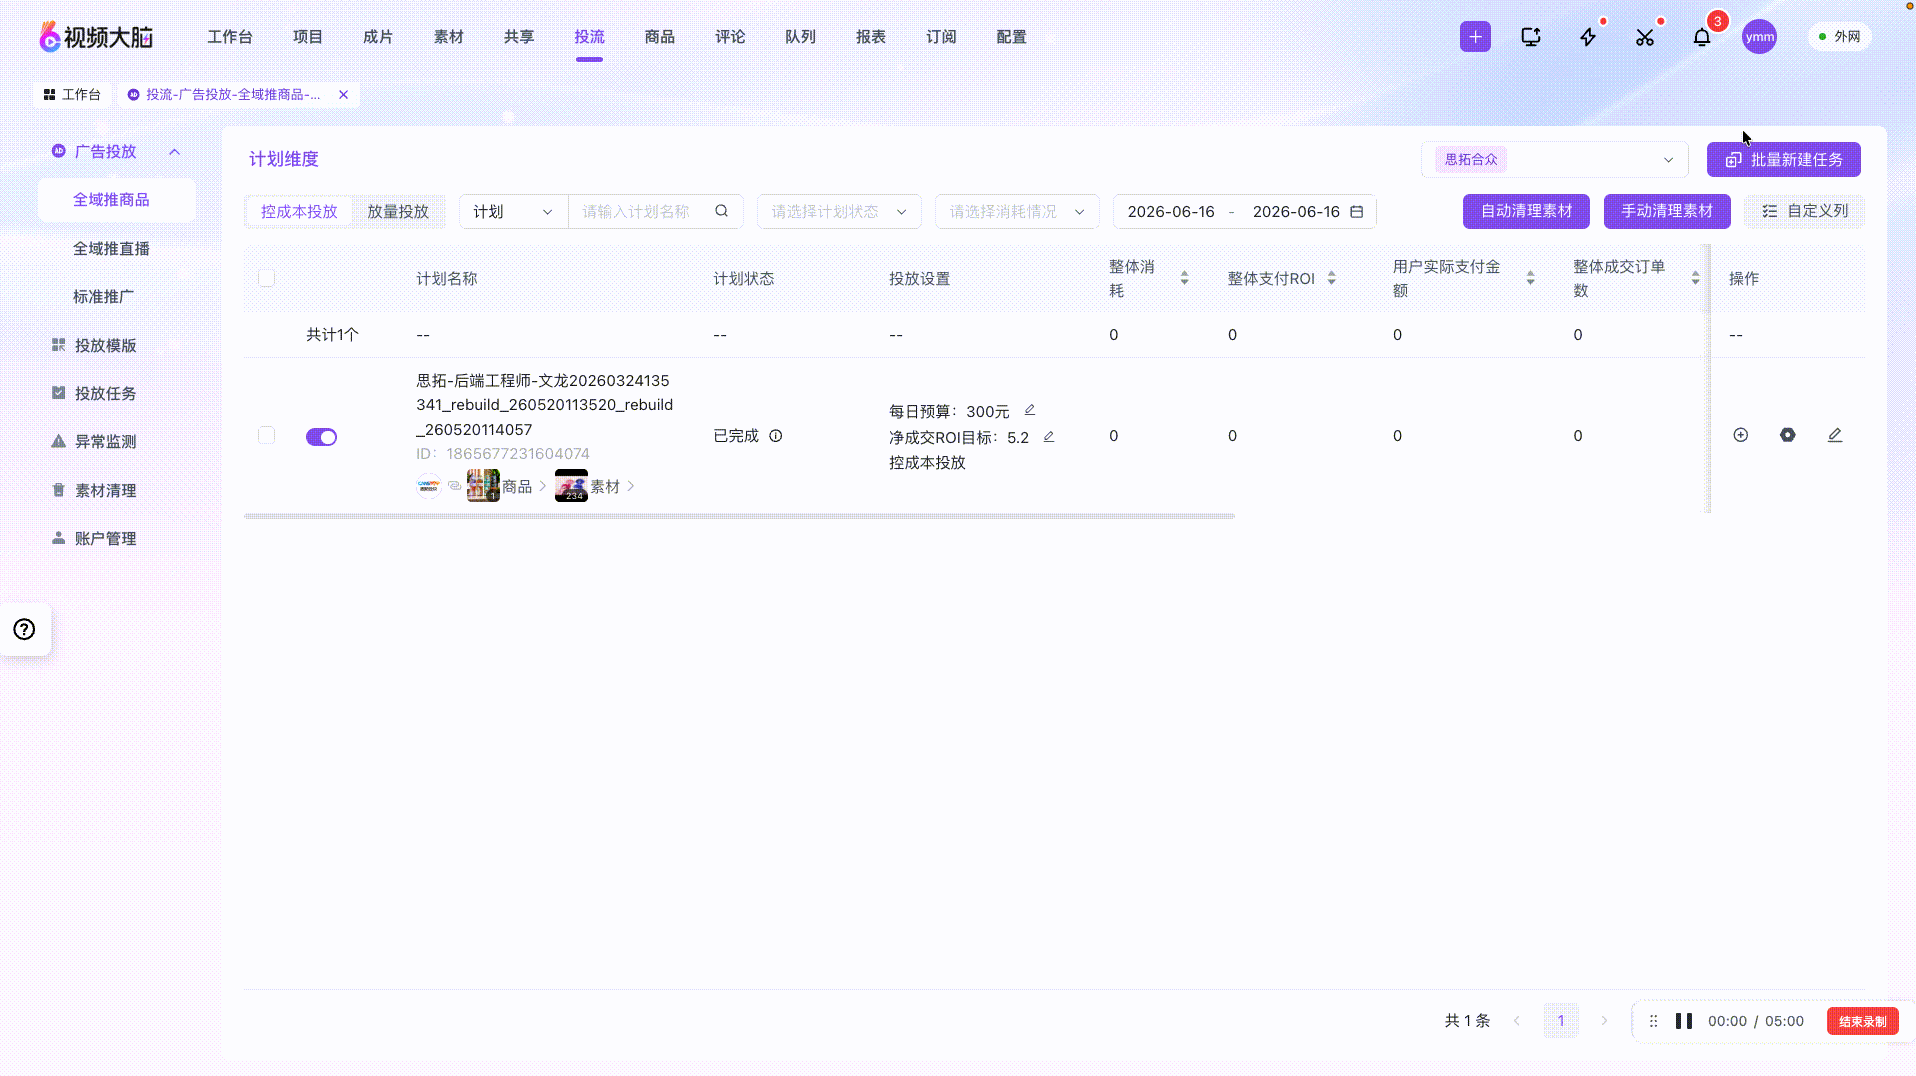Check the select-all header checkbox

coord(266,278)
